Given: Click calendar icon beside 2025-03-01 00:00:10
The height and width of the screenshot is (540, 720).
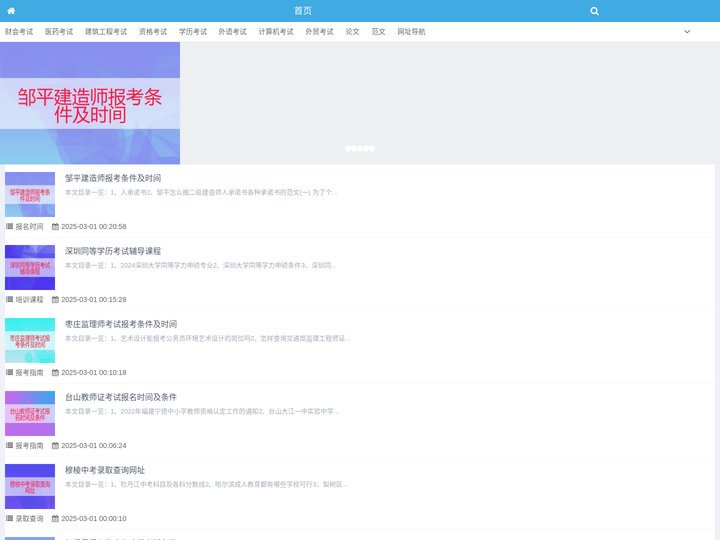Looking at the screenshot, I should [55, 518].
